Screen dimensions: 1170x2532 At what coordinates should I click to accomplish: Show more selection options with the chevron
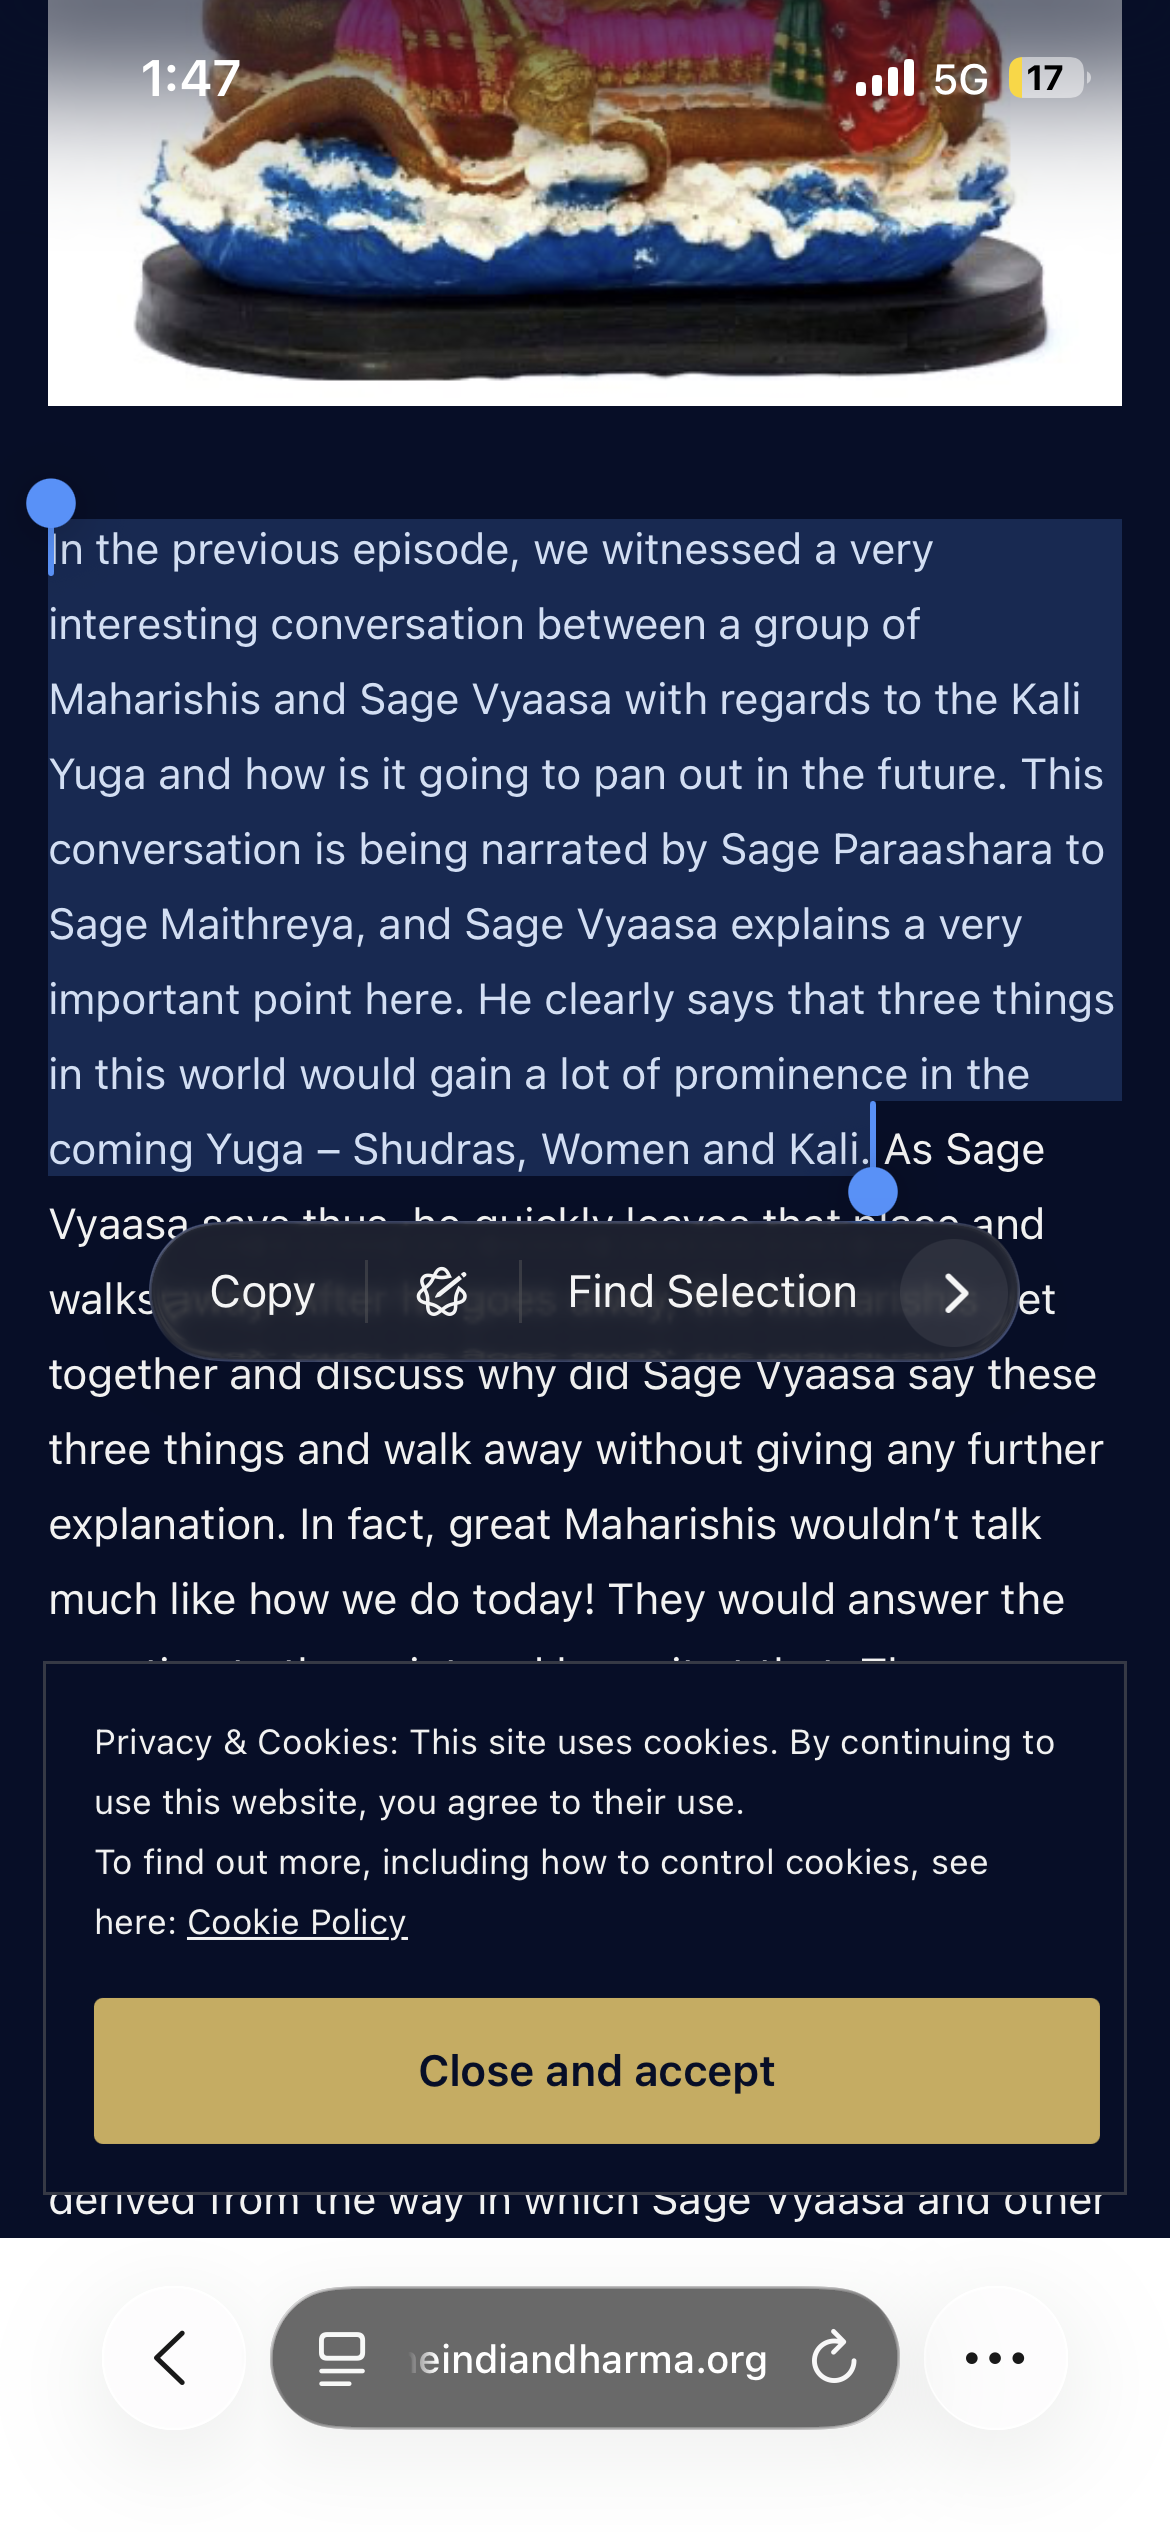tap(955, 1293)
